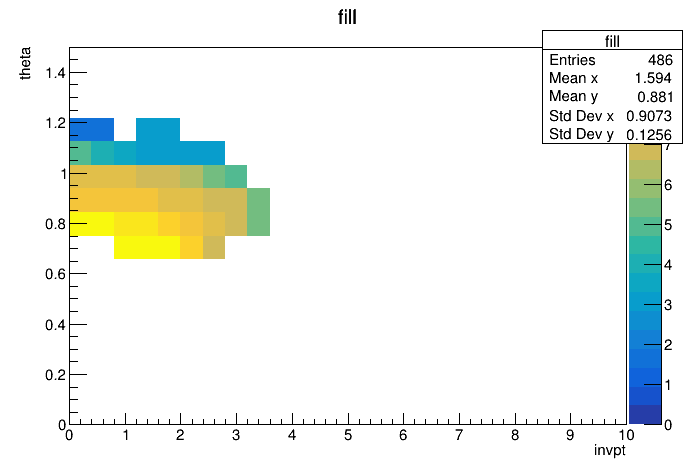Click the "2" tick label on the invpt axis
Image resolution: width=696 pixels, height=472 pixels.
[180, 435]
